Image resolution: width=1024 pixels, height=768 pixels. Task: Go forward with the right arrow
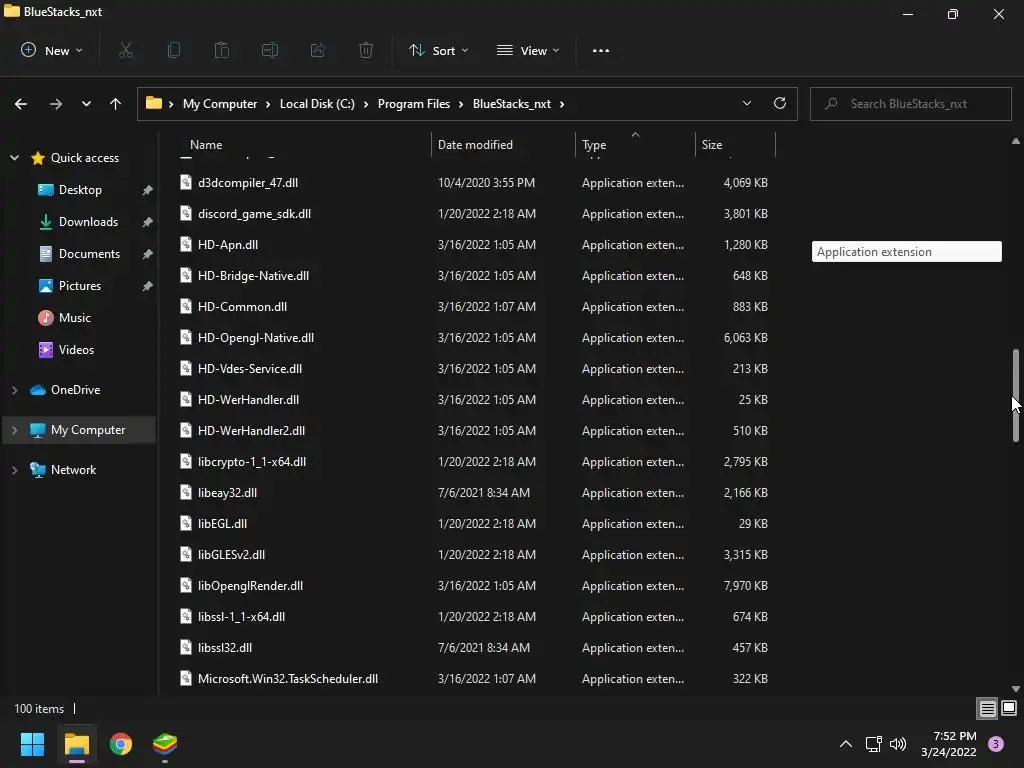(56, 104)
